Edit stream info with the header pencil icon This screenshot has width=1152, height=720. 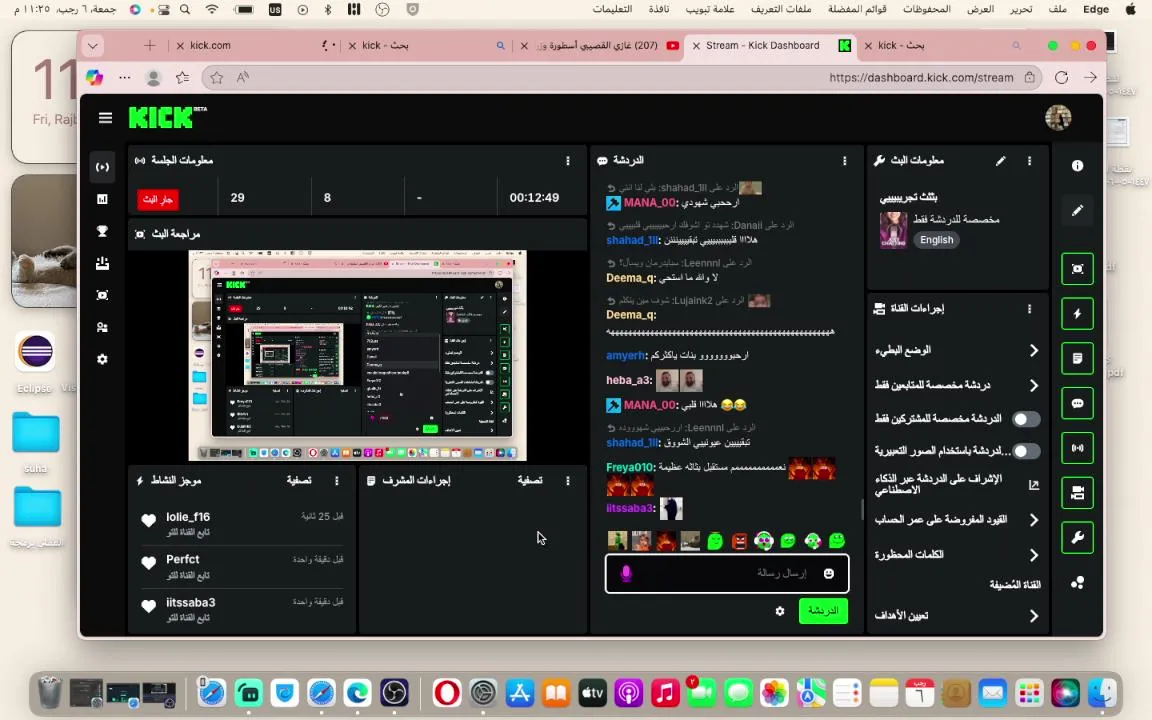coord(1001,160)
